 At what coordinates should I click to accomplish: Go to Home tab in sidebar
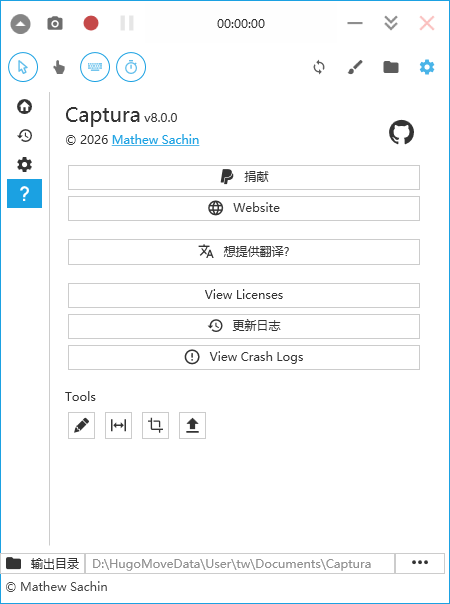coord(24,106)
